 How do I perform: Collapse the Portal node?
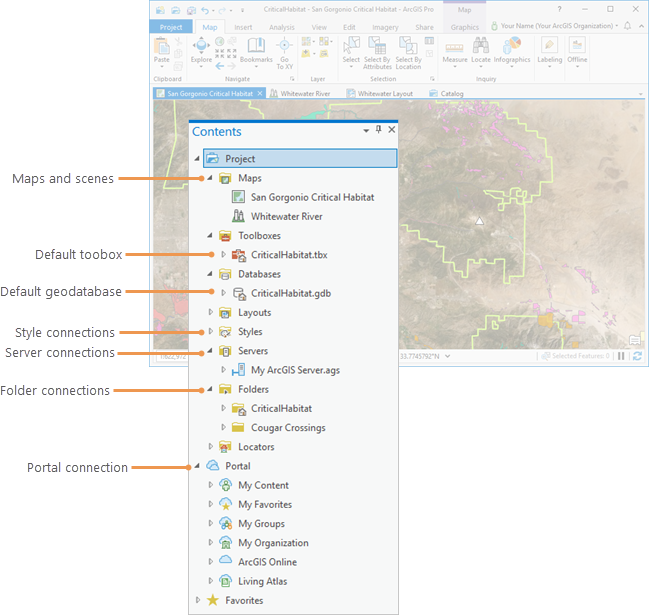point(197,466)
